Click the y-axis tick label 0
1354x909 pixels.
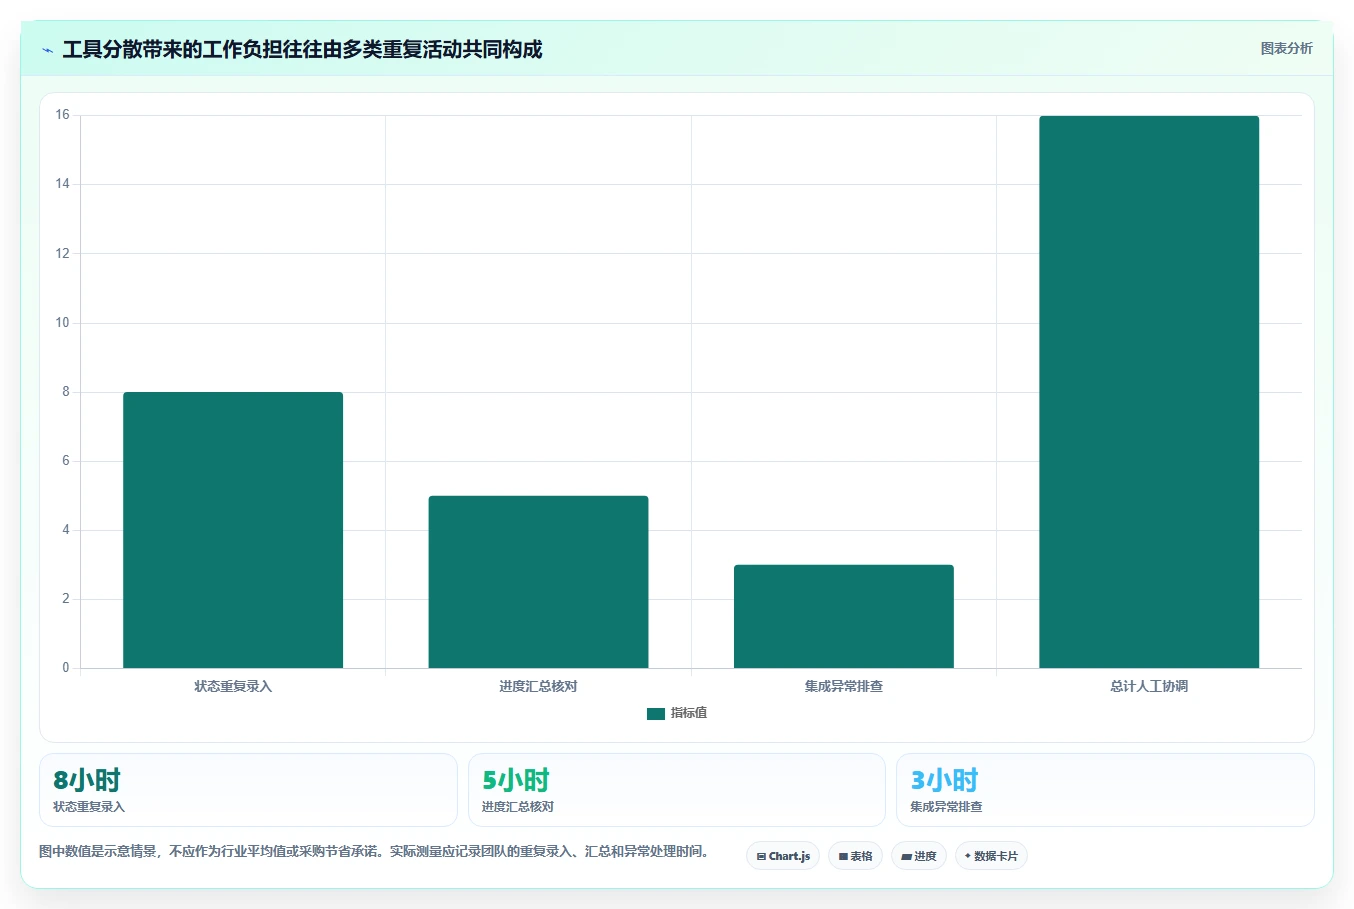(66, 668)
